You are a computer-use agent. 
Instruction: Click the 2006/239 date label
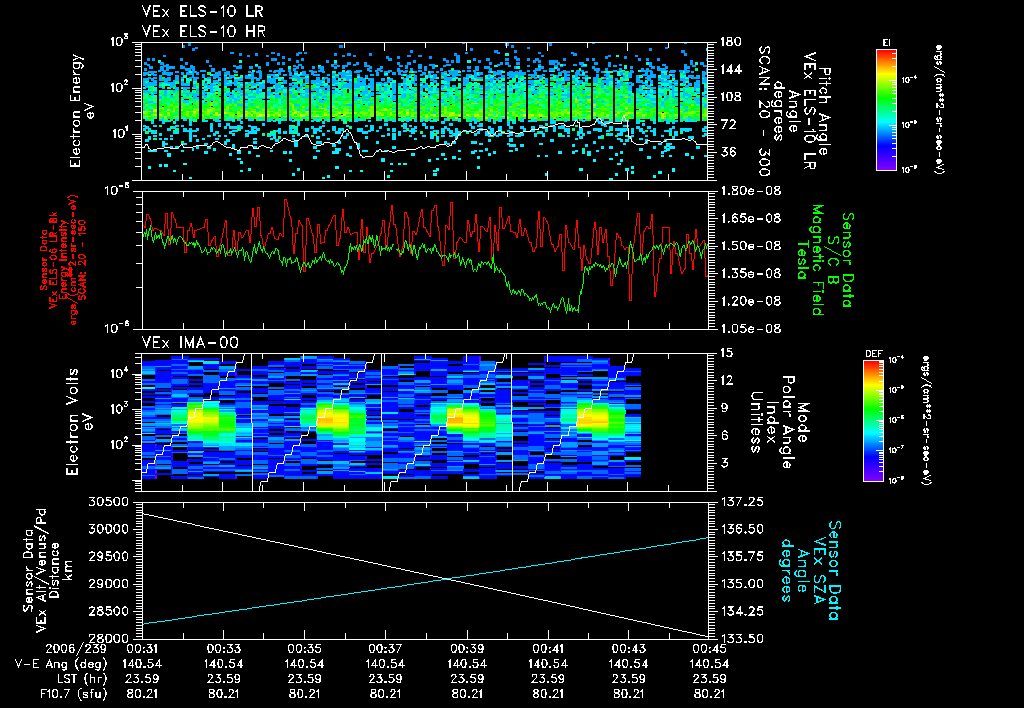coord(76,649)
